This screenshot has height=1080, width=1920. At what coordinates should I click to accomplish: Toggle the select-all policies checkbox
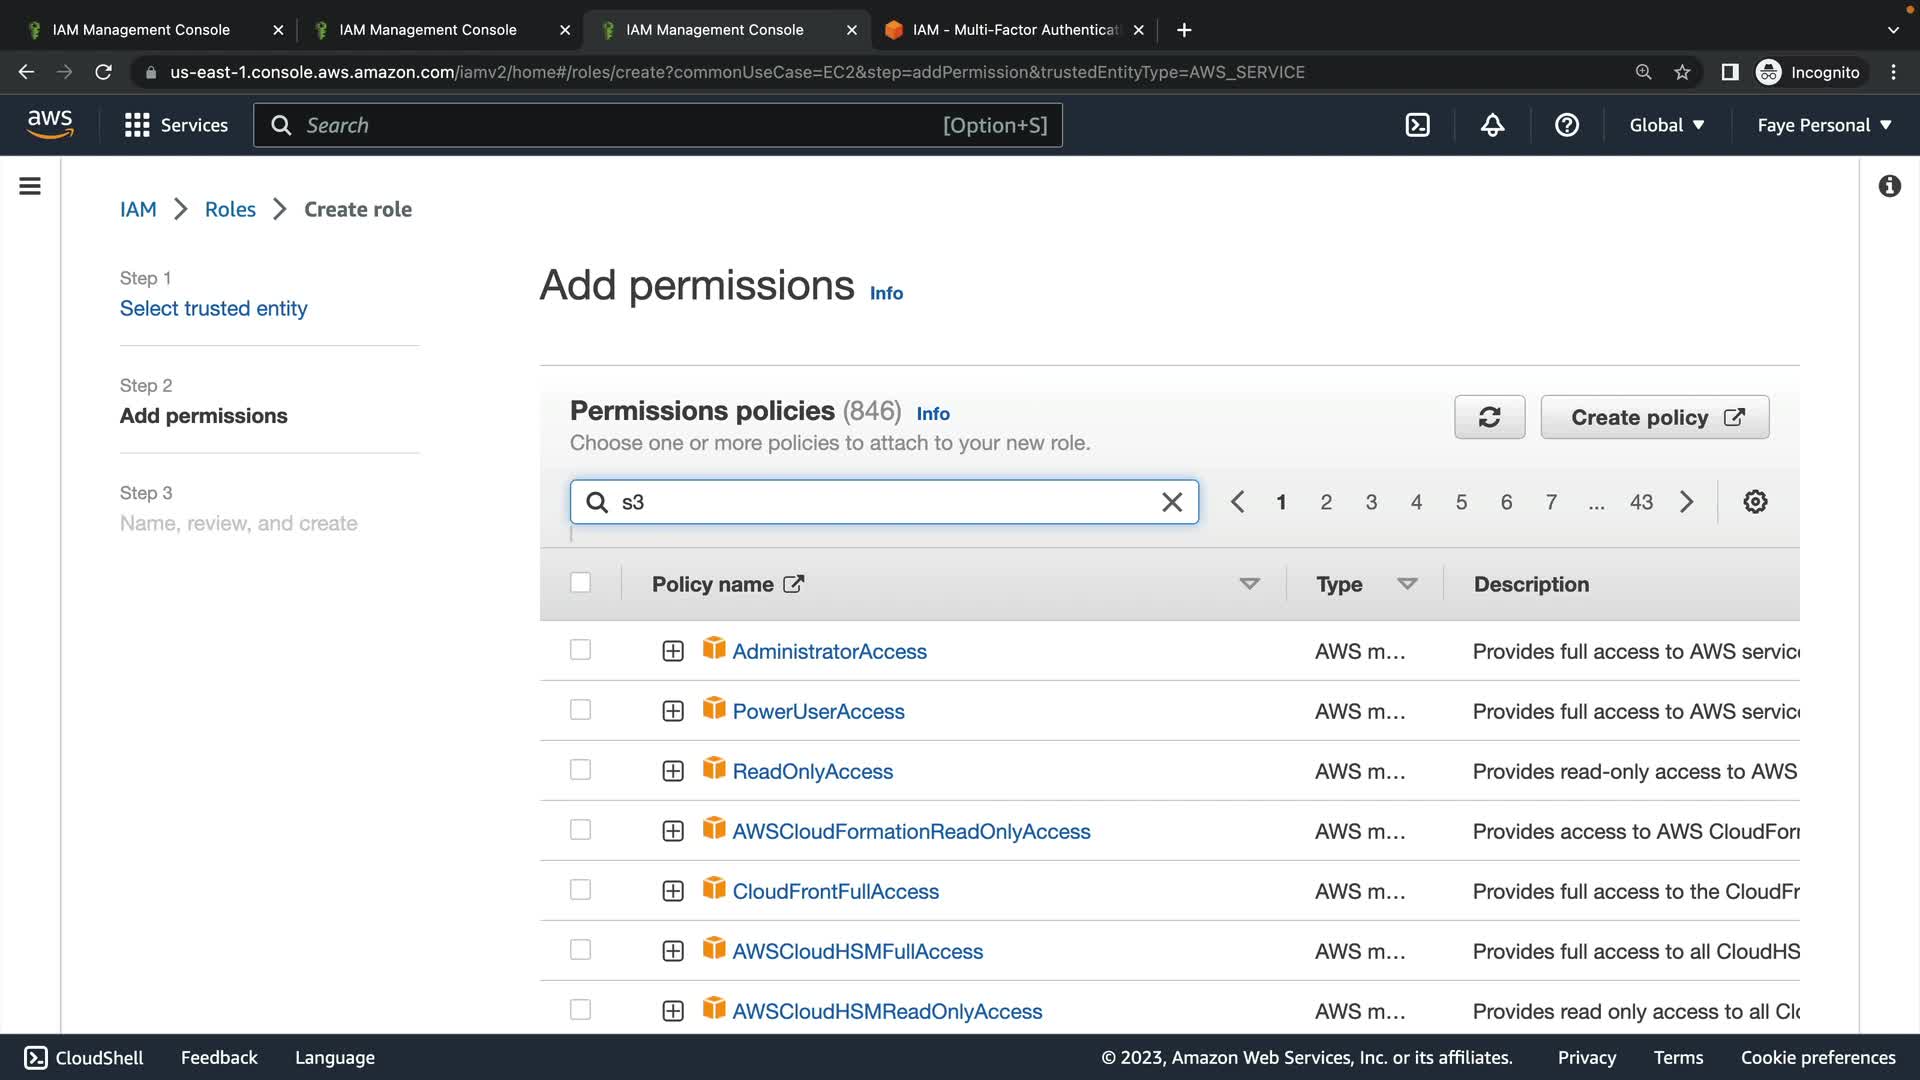[x=580, y=583]
